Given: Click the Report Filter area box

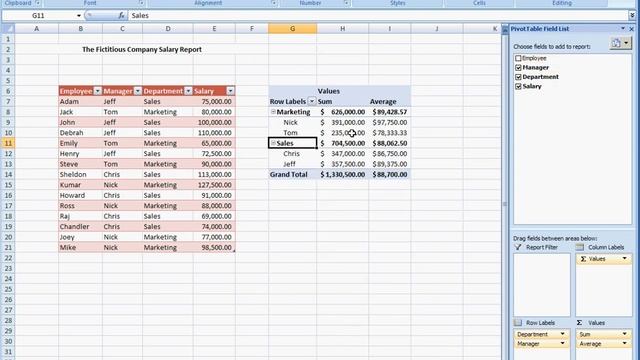Looking at the screenshot, I should pyautogui.click(x=542, y=284).
